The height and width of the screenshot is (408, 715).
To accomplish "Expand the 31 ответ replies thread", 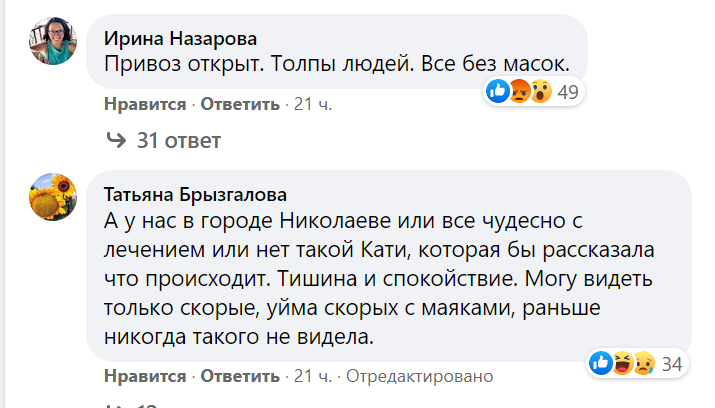I will [x=178, y=140].
